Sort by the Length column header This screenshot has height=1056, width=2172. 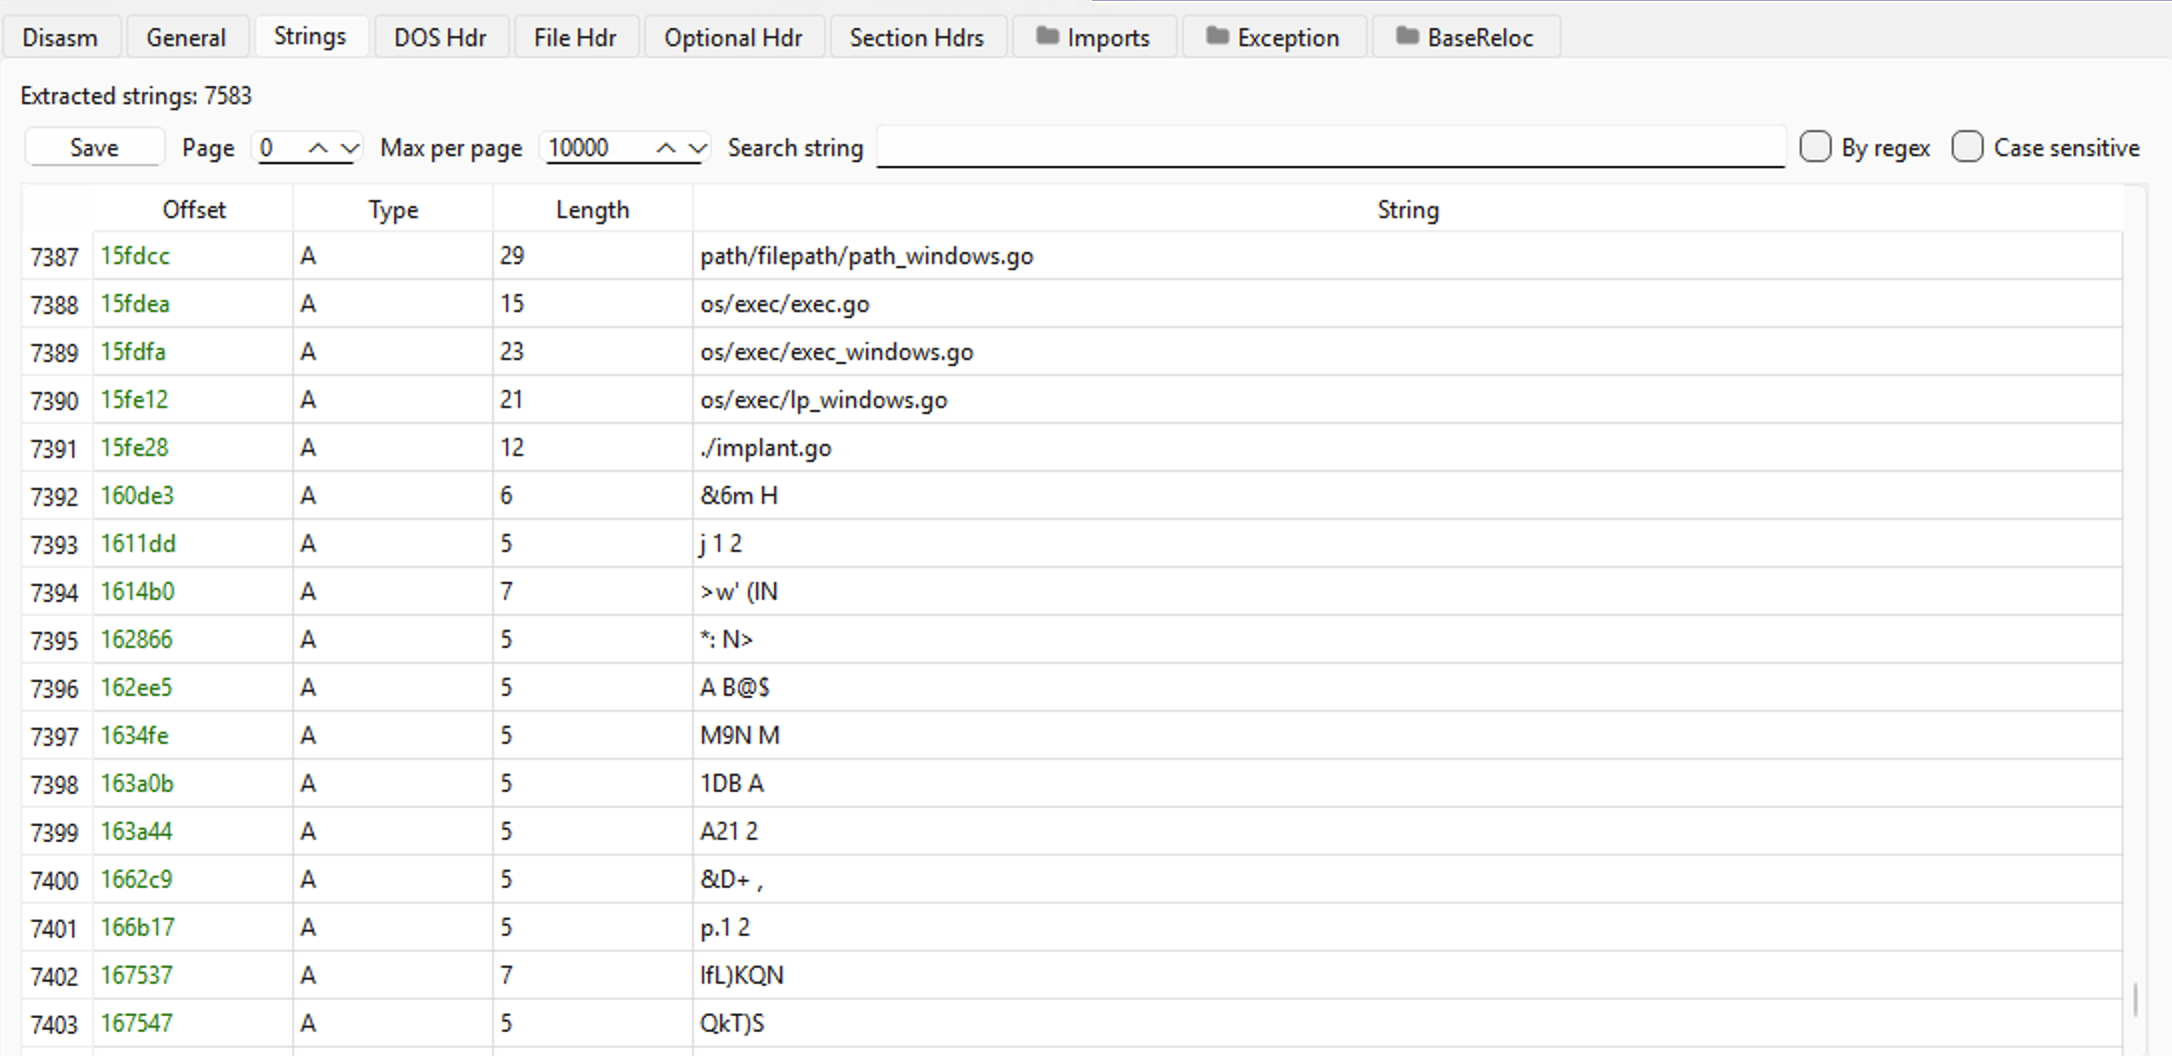(x=592, y=210)
